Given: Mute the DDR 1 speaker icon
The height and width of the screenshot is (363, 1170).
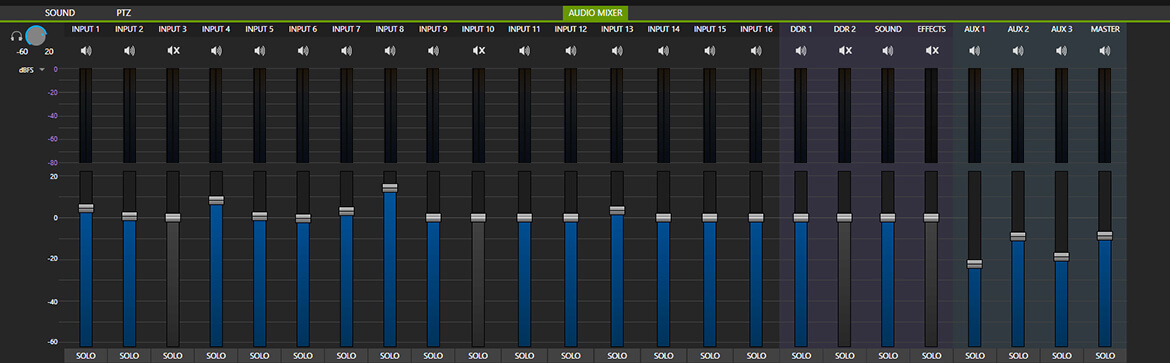Looking at the screenshot, I should [801, 51].
